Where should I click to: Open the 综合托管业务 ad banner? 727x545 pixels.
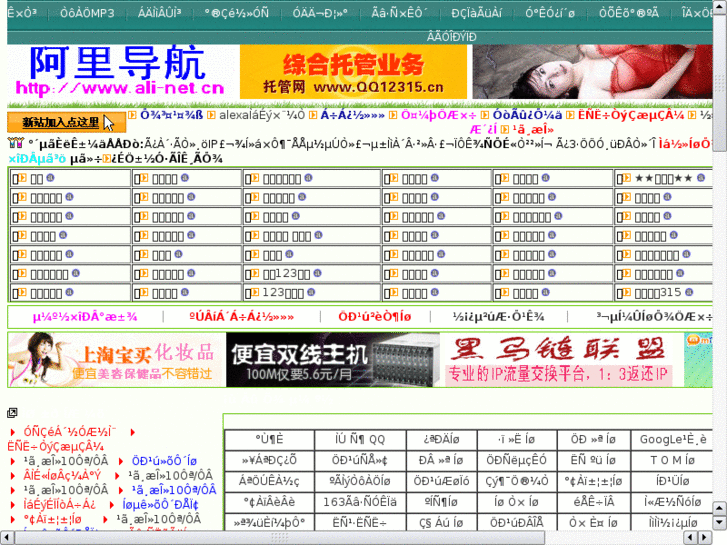pos(353,72)
